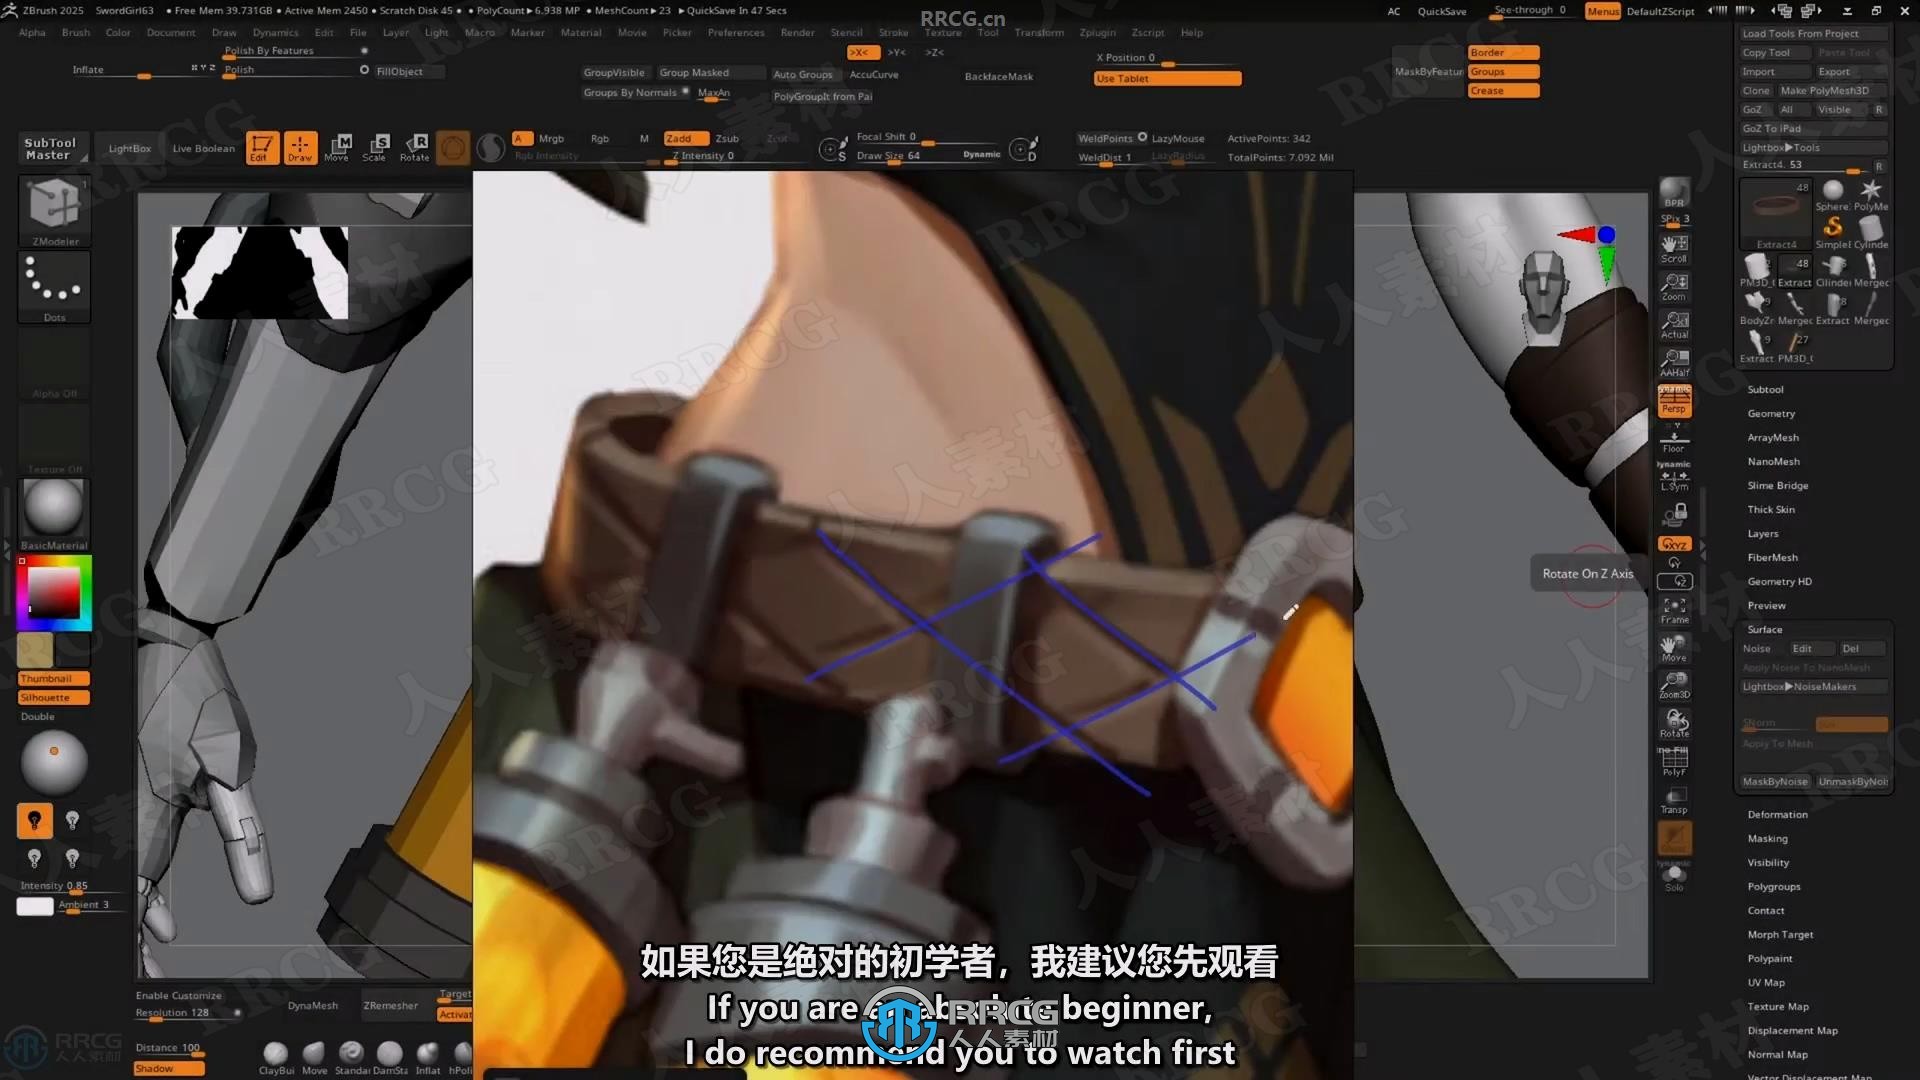Click the BPR render icon
Screen dimensions: 1920x1080
click(x=1674, y=193)
